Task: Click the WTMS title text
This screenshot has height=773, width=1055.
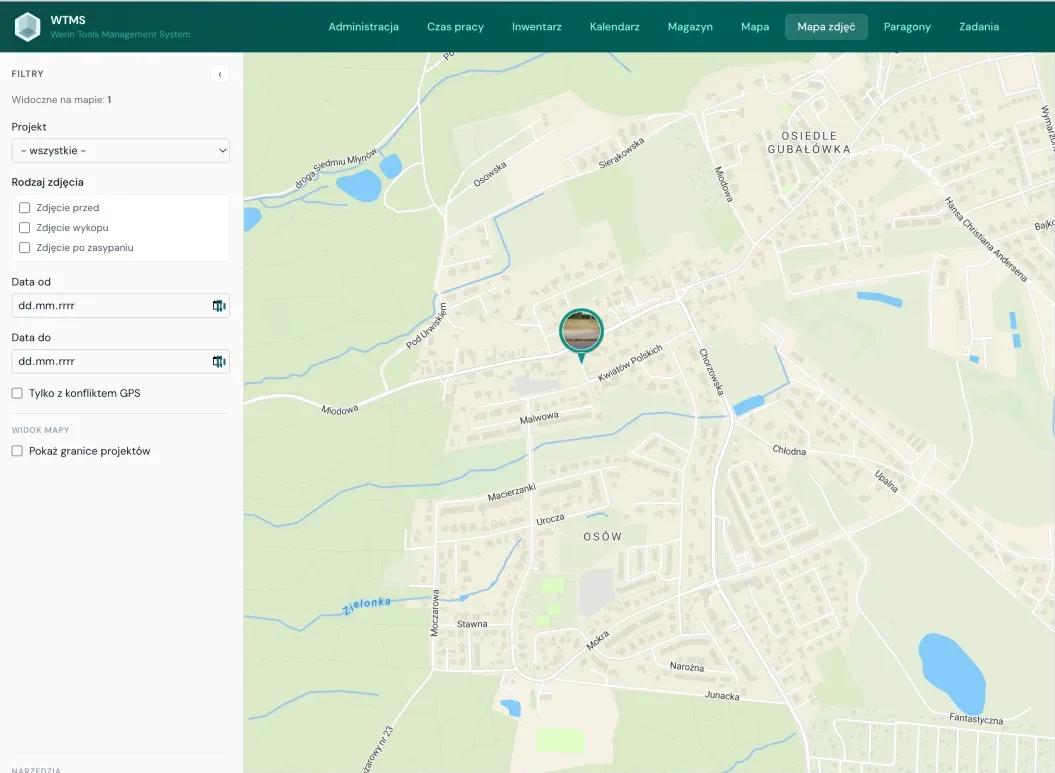Action: coord(68,20)
